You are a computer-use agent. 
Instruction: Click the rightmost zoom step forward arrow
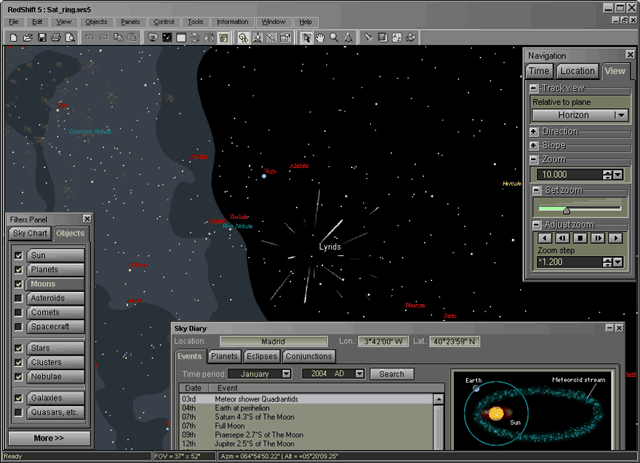point(617,238)
